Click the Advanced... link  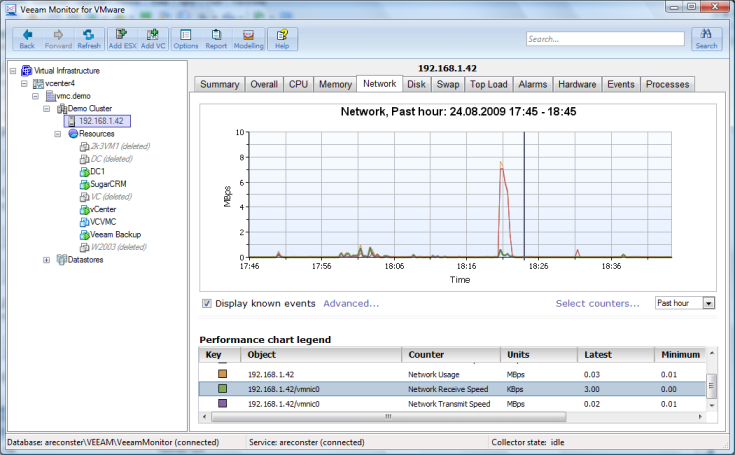(351, 303)
